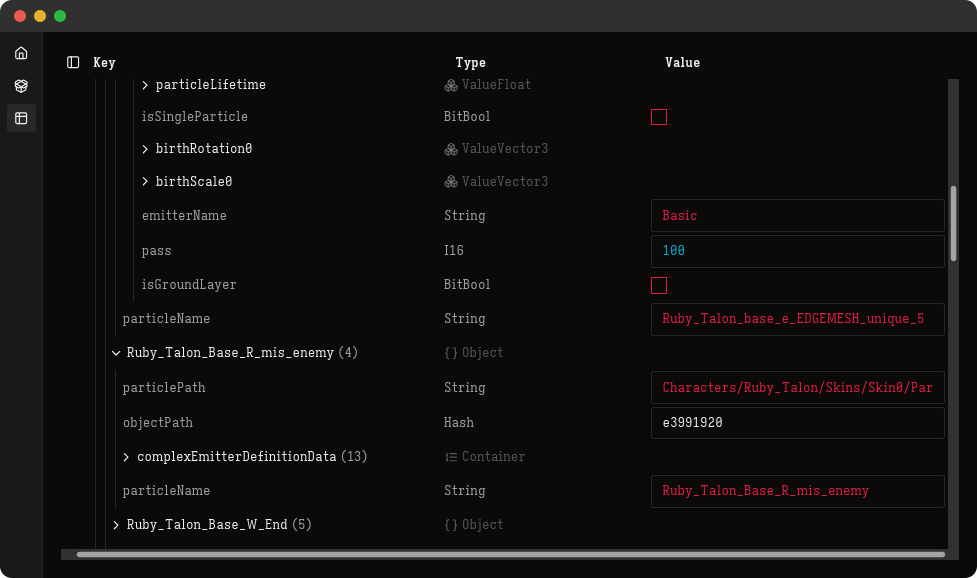This screenshot has height=578, width=977.
Task: Edit the pass value field '100'
Action: click(x=798, y=251)
